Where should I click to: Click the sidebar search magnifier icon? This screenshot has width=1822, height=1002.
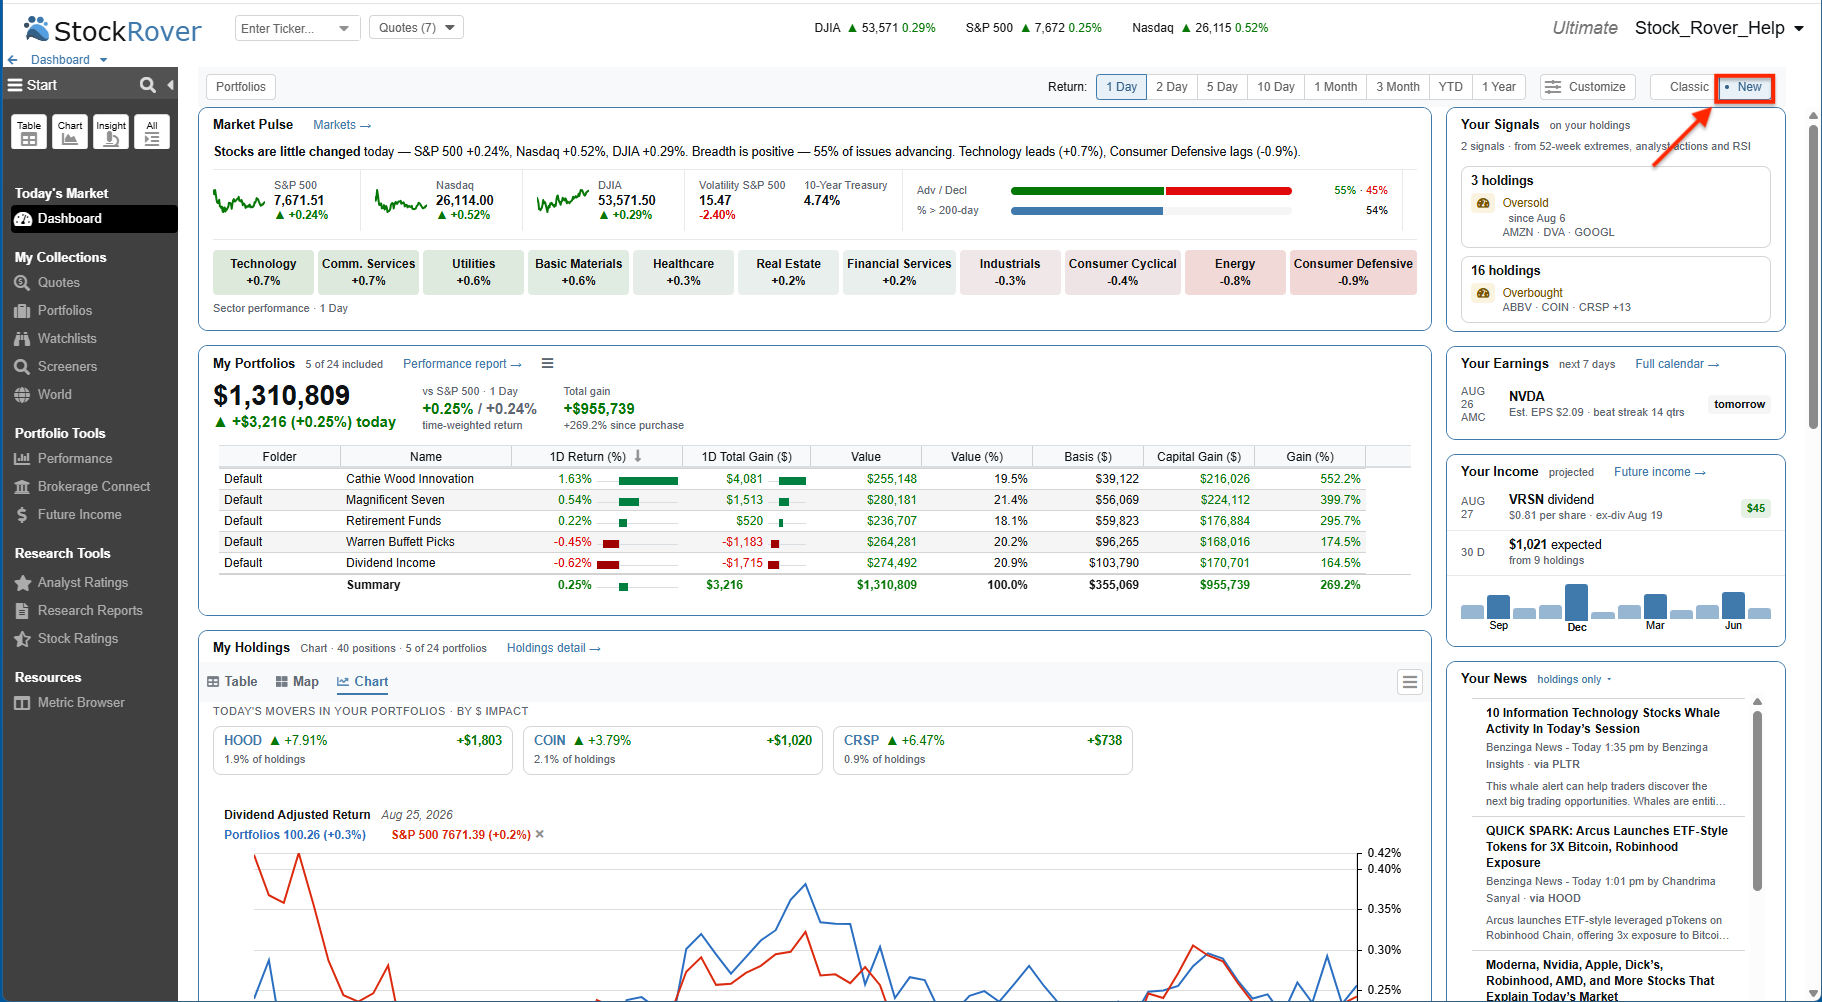click(x=148, y=85)
